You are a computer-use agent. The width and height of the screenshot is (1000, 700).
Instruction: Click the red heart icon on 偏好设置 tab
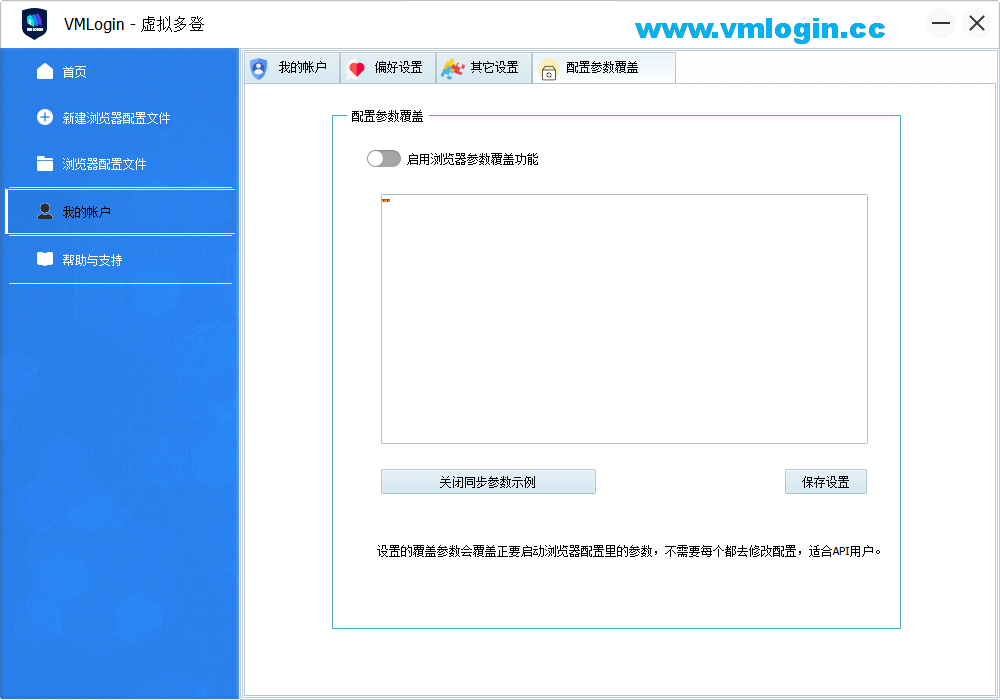[x=356, y=69]
